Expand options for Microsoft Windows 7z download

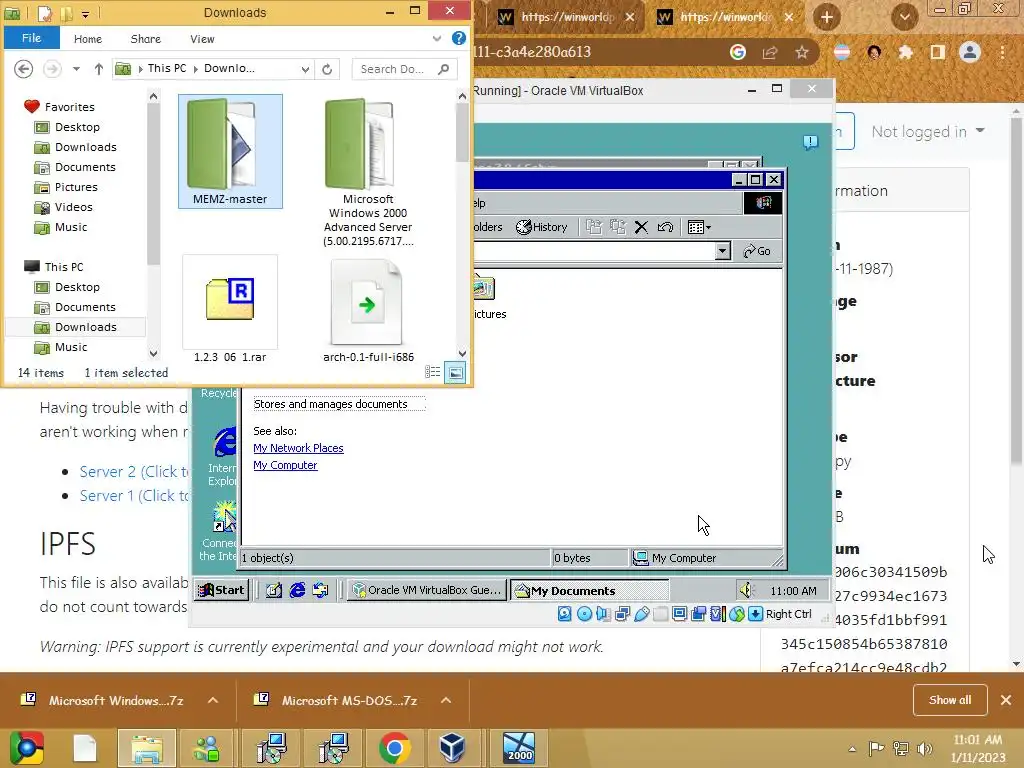point(213,700)
